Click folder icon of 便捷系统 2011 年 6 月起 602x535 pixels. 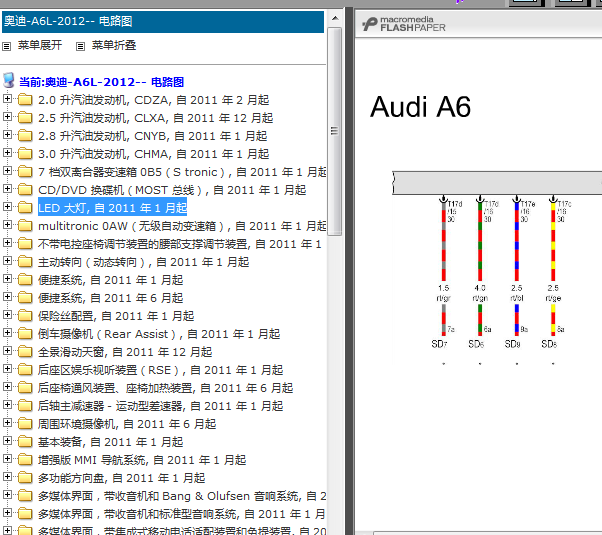25,298
